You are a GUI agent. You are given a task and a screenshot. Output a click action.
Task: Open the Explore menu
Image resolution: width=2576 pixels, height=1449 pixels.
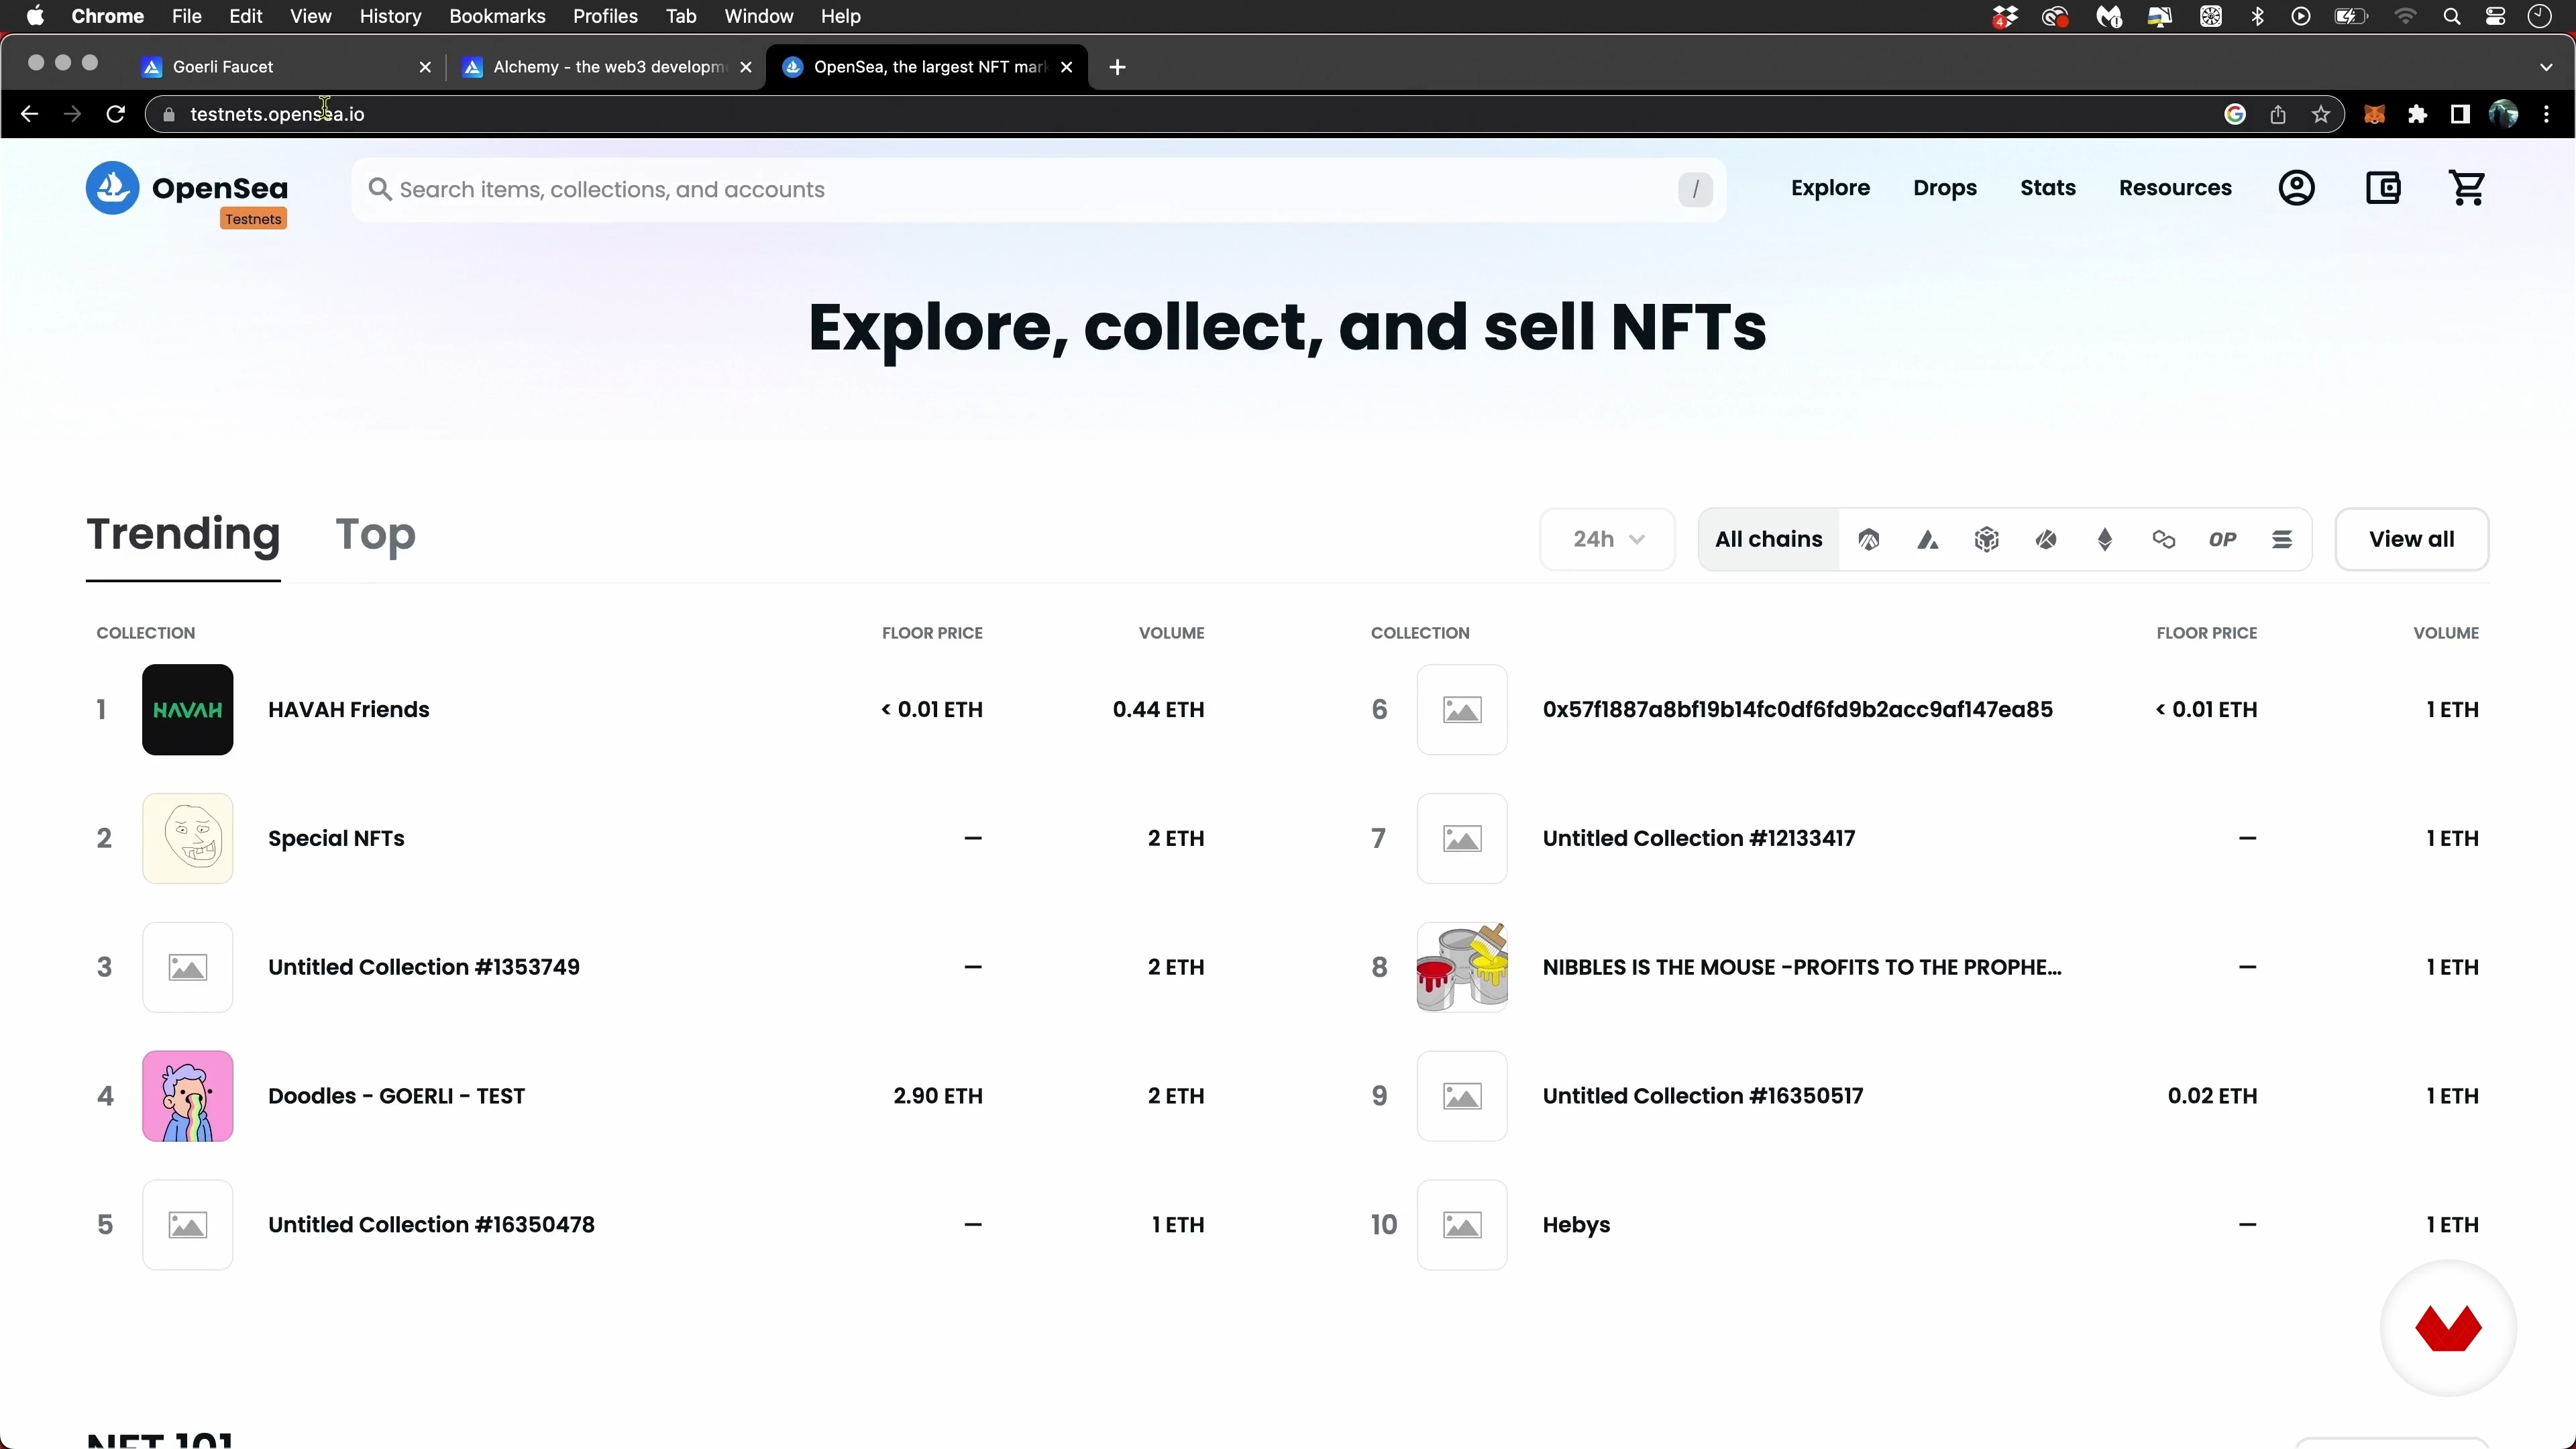[x=1830, y=188]
